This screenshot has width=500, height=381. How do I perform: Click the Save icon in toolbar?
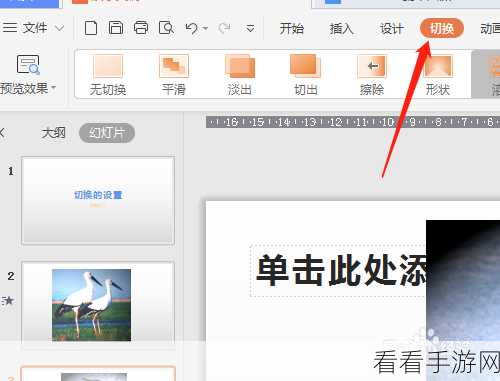(x=116, y=28)
